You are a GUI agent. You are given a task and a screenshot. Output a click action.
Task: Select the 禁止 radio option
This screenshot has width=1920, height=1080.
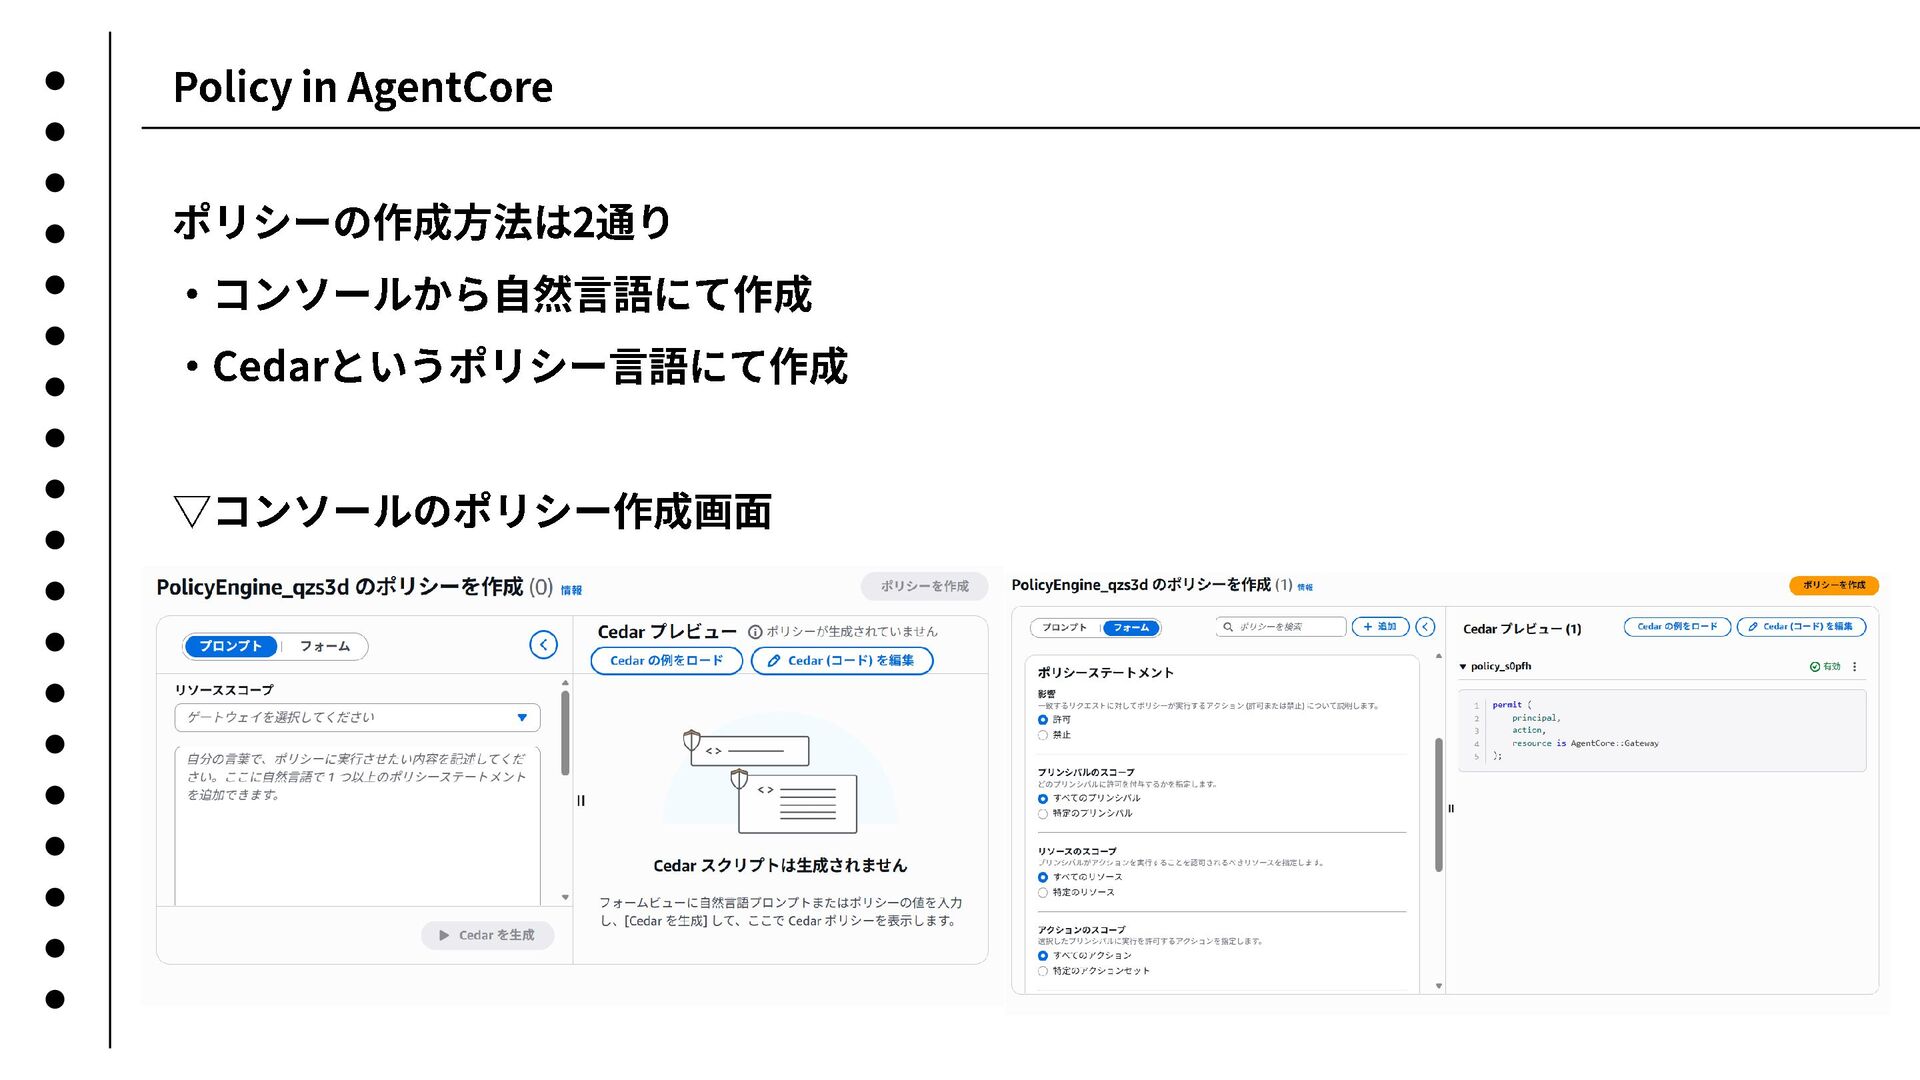(1043, 735)
